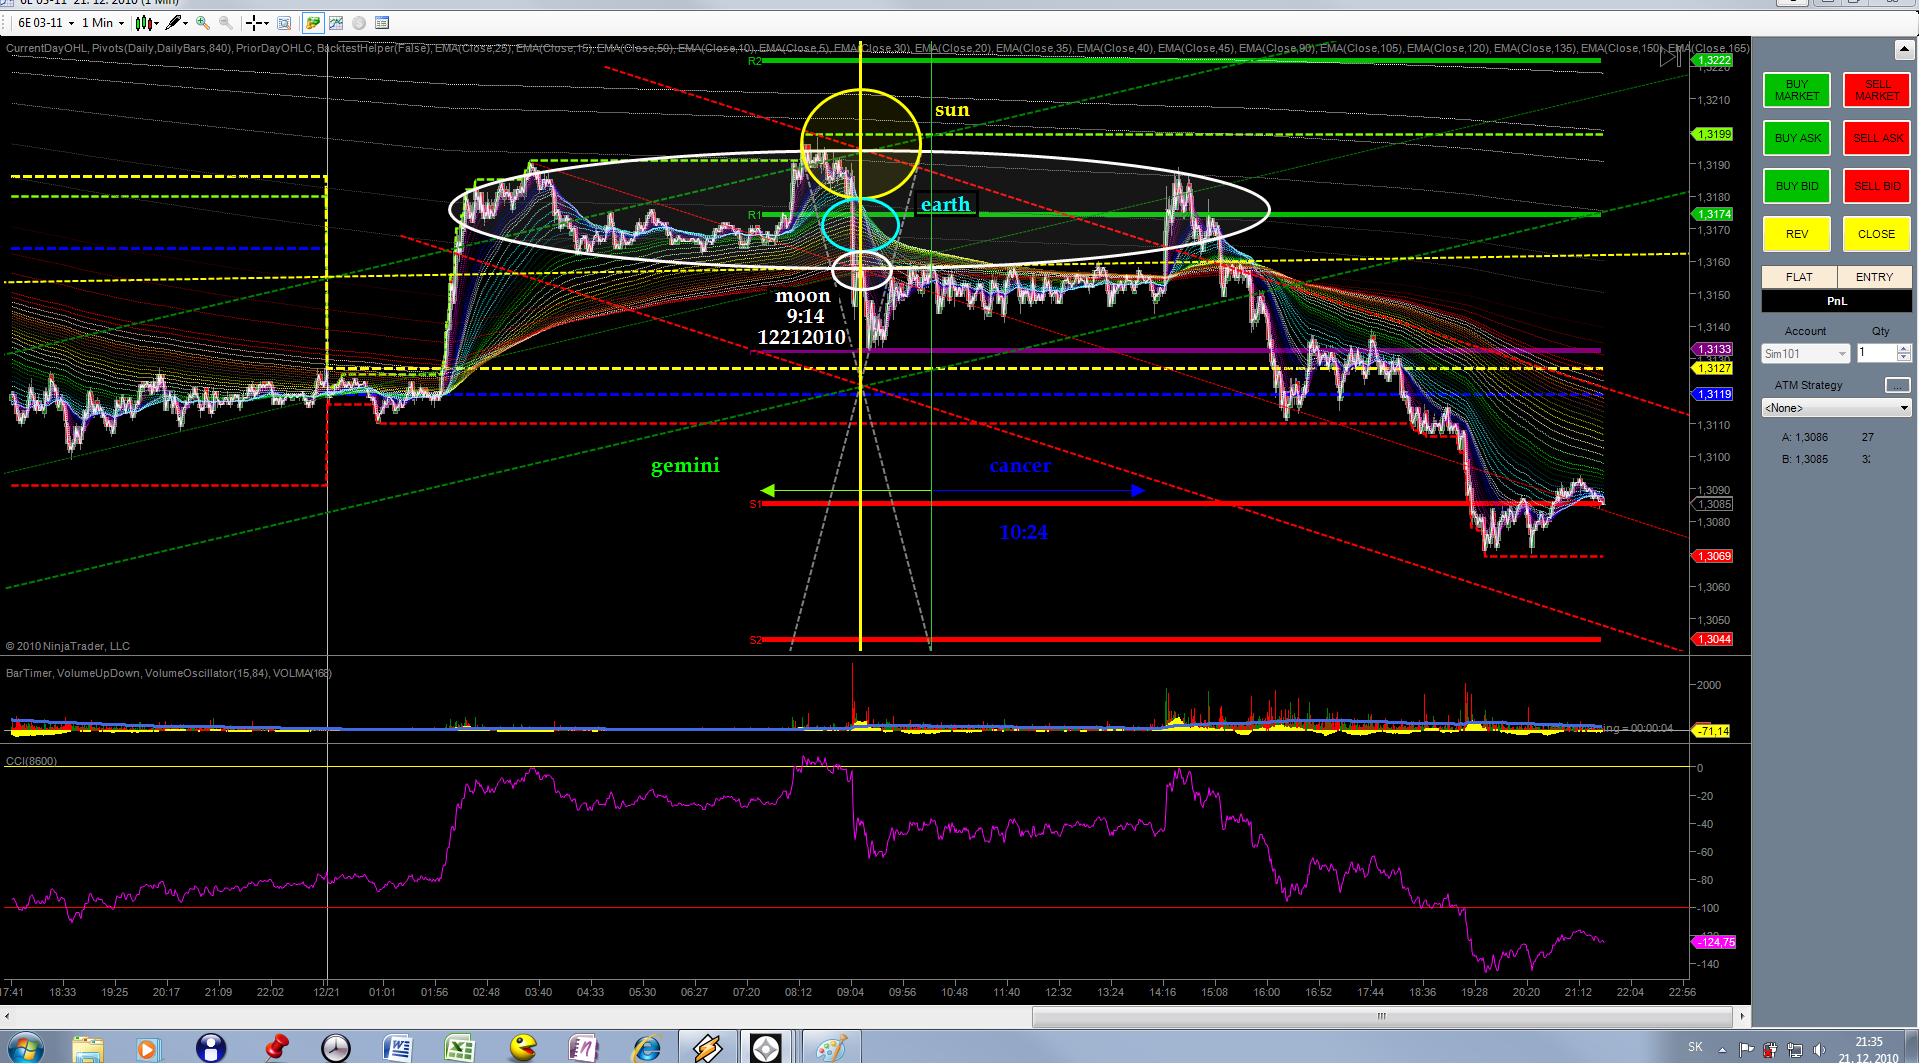Click the ENTRY price cell
Image resolution: width=1919 pixels, height=1063 pixels.
click(1874, 277)
